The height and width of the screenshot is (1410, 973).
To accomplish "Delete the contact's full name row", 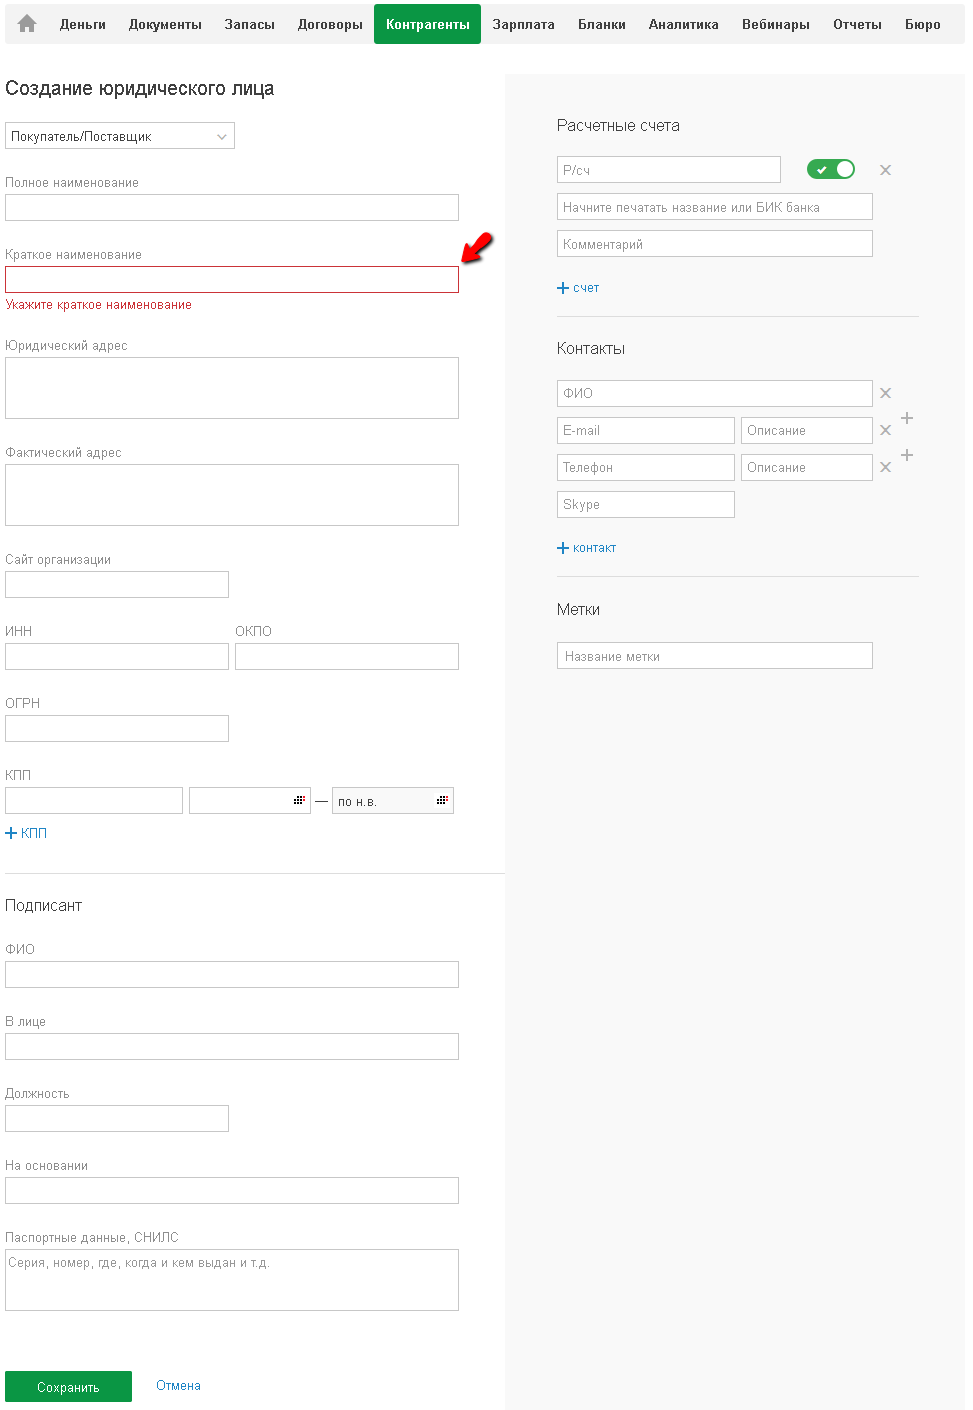I will tap(885, 393).
